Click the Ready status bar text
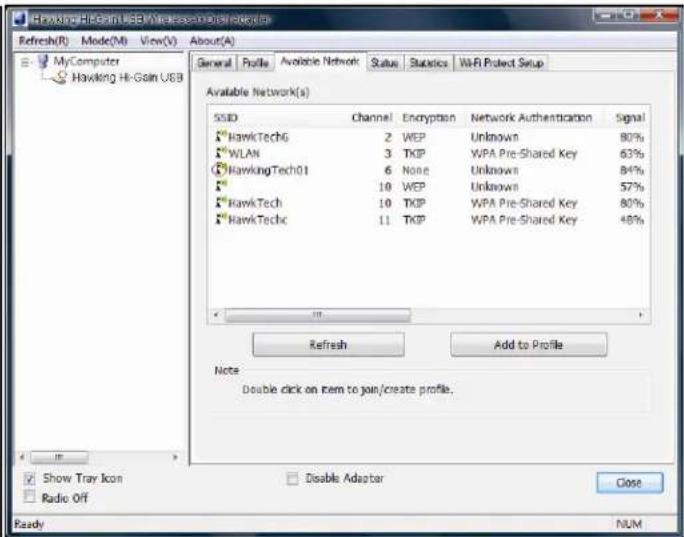The image size is (684, 537). coord(29,524)
